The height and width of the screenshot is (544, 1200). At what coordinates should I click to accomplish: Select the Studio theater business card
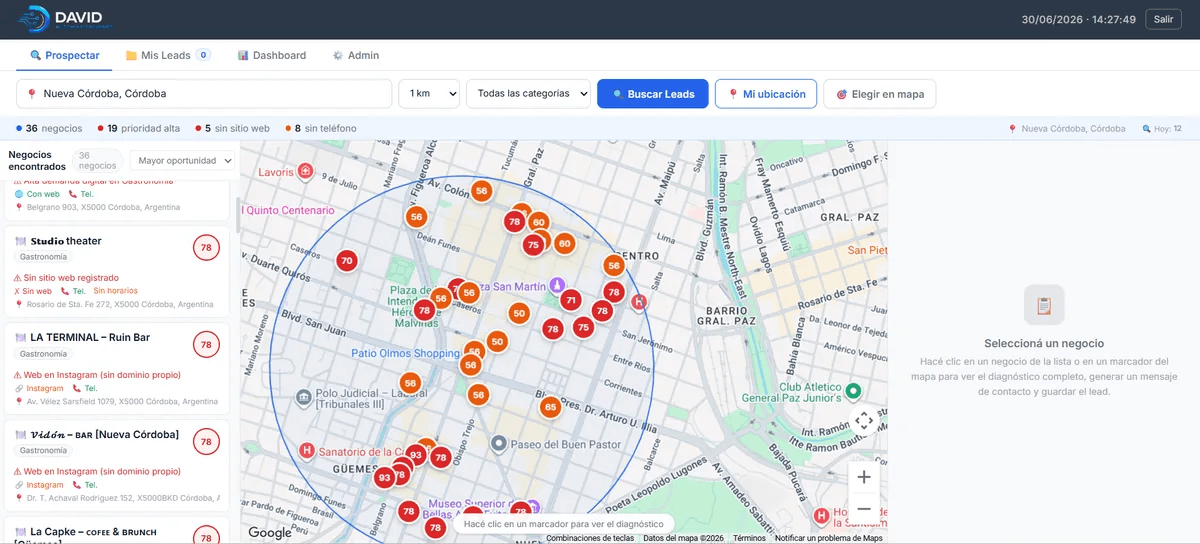pyautogui.click(x=117, y=271)
